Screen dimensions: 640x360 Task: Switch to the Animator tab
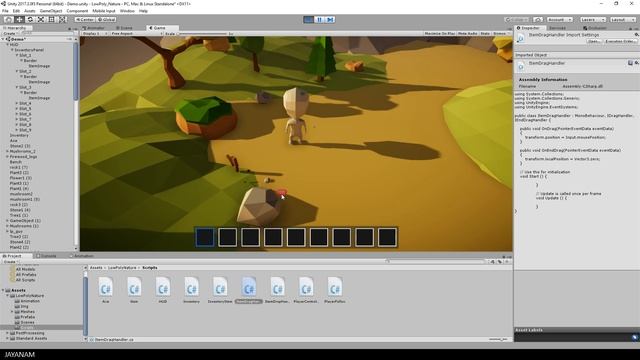(95, 28)
